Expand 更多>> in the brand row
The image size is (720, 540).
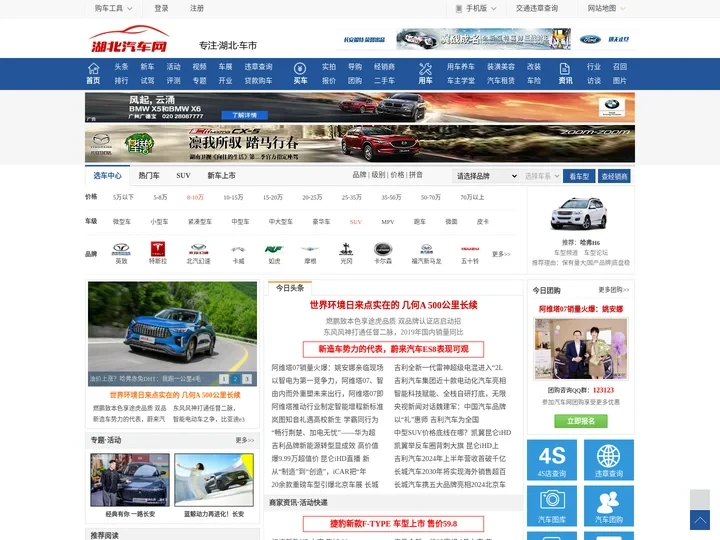pos(501,254)
